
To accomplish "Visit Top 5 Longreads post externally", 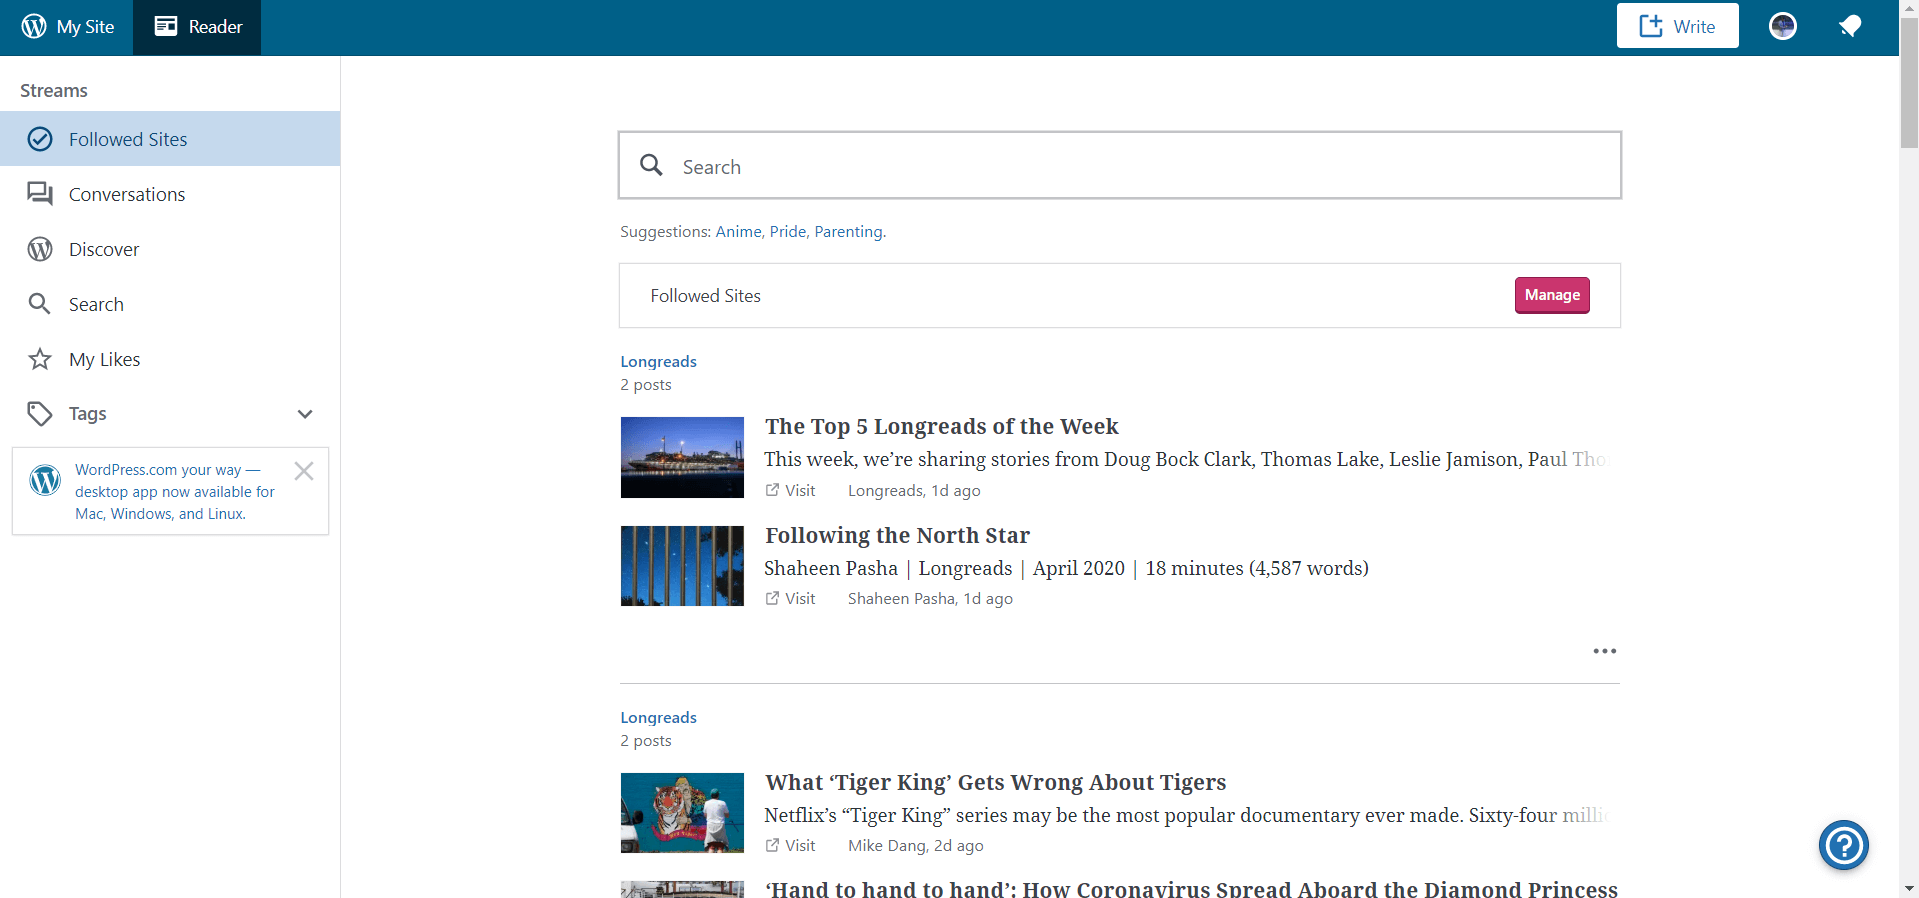I will pyautogui.click(x=790, y=490).
